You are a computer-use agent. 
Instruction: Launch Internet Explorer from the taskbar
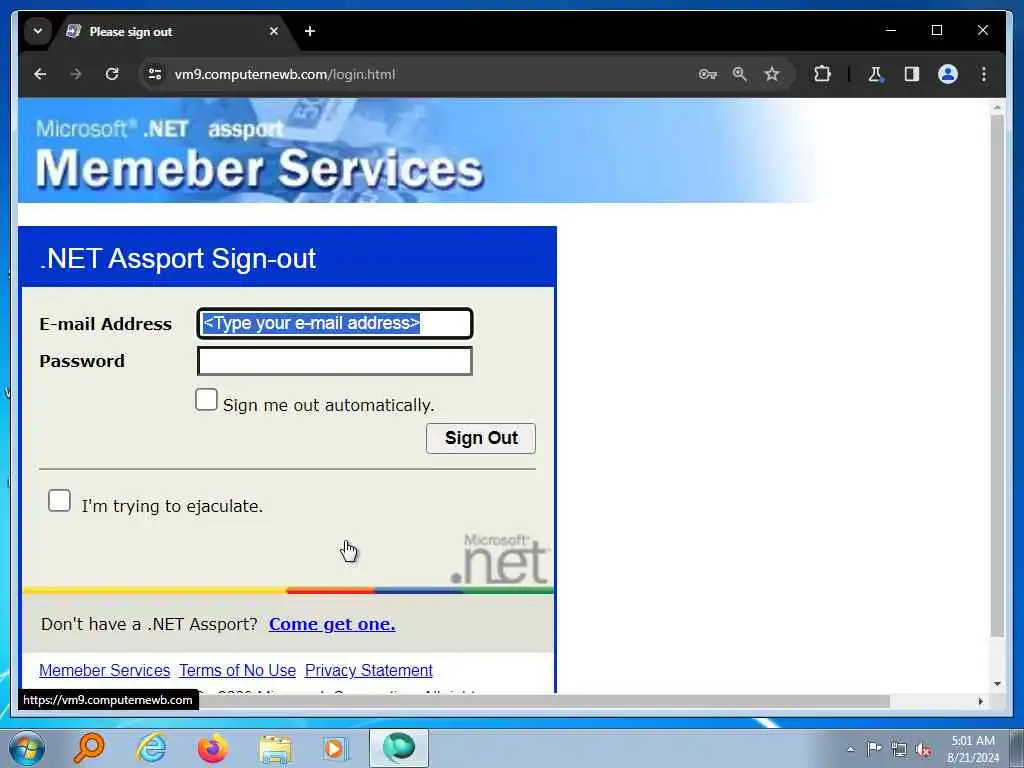pyautogui.click(x=151, y=748)
